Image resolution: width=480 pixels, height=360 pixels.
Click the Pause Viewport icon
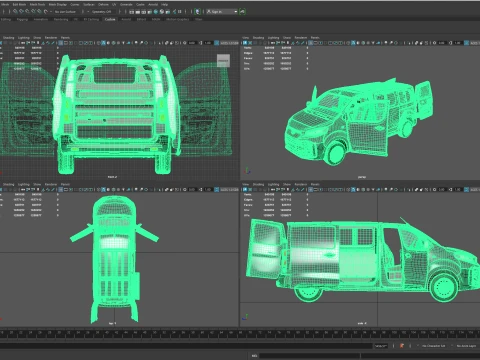[180, 12]
